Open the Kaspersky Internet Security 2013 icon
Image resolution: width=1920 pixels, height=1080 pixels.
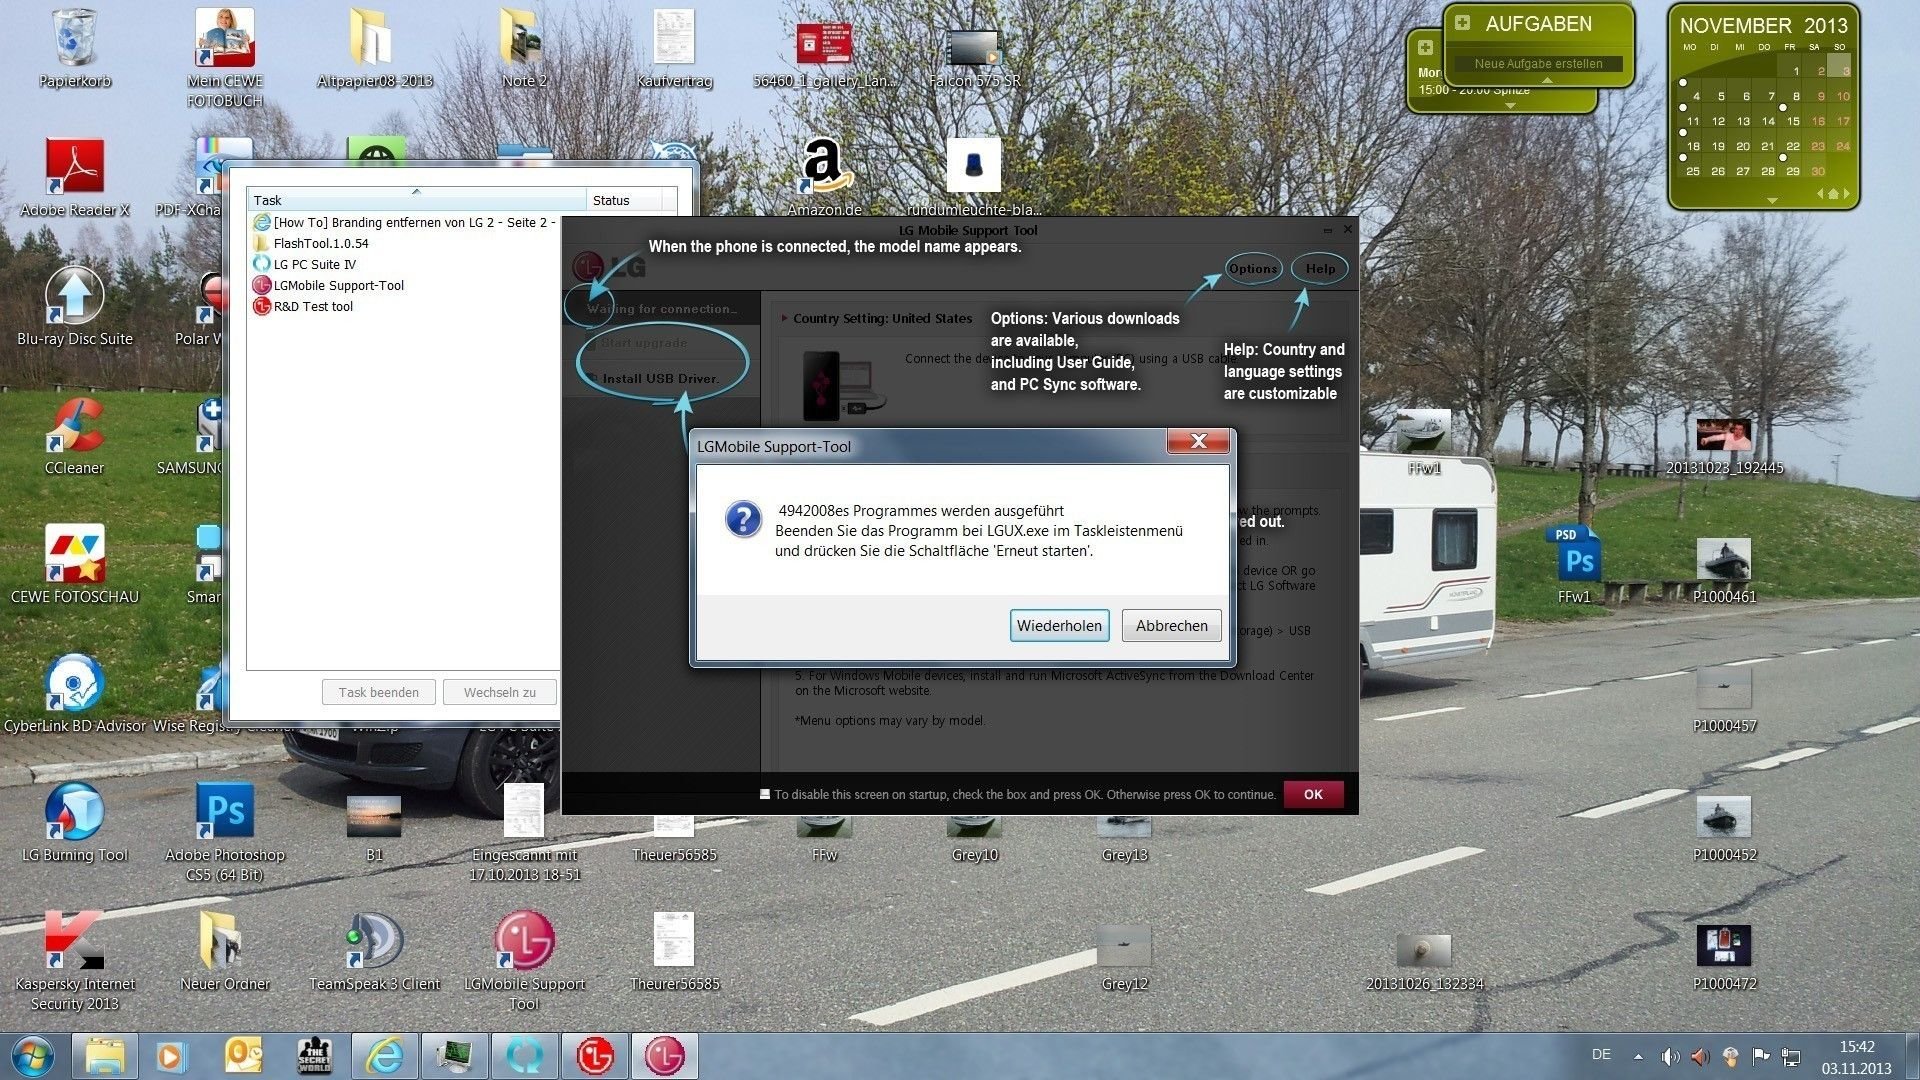pyautogui.click(x=75, y=960)
